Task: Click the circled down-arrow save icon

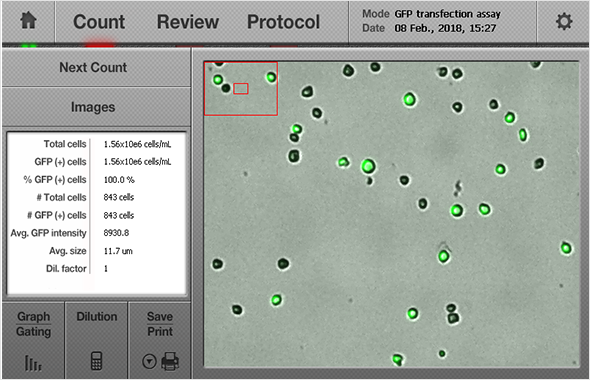Action: pyautogui.click(x=149, y=362)
